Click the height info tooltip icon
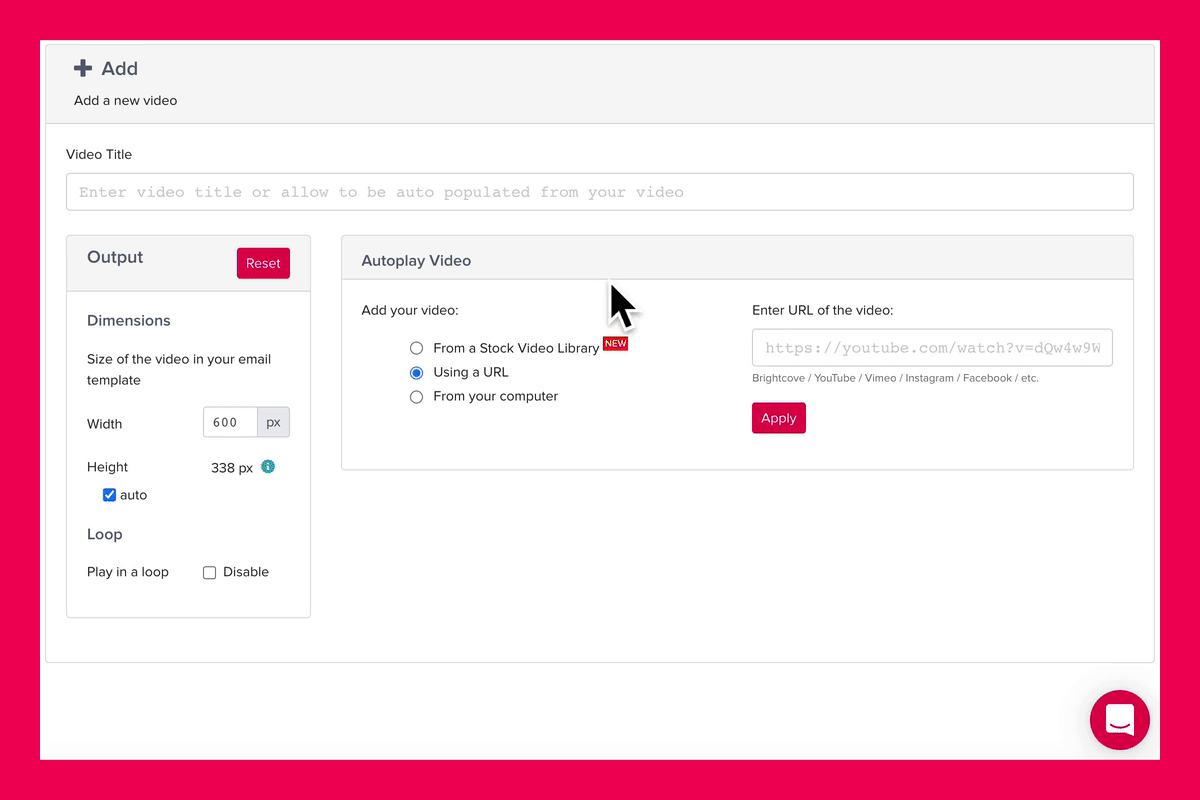This screenshot has height=800, width=1200. 268,466
